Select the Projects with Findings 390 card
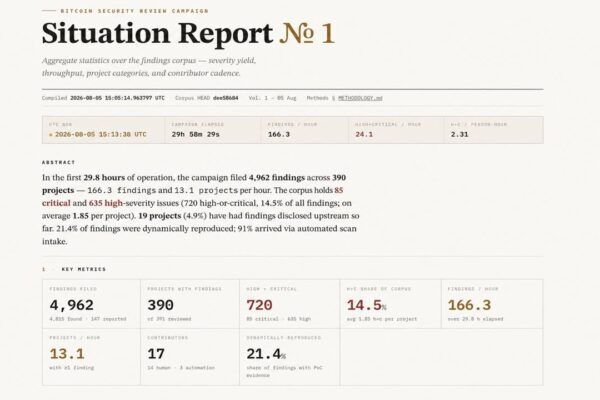Image resolution: width=600 pixels, height=400 pixels. coord(190,304)
